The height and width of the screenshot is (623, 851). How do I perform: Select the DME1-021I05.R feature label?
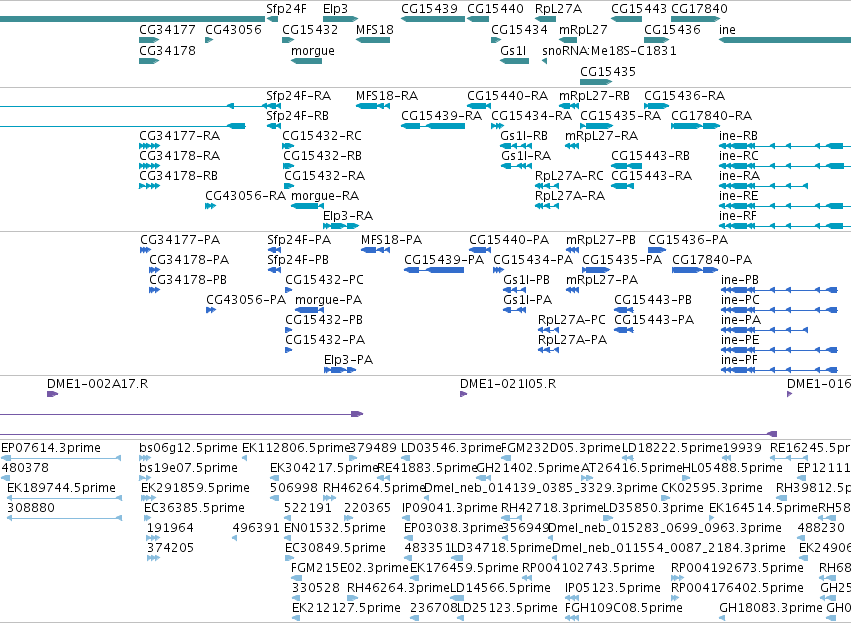click(x=508, y=384)
